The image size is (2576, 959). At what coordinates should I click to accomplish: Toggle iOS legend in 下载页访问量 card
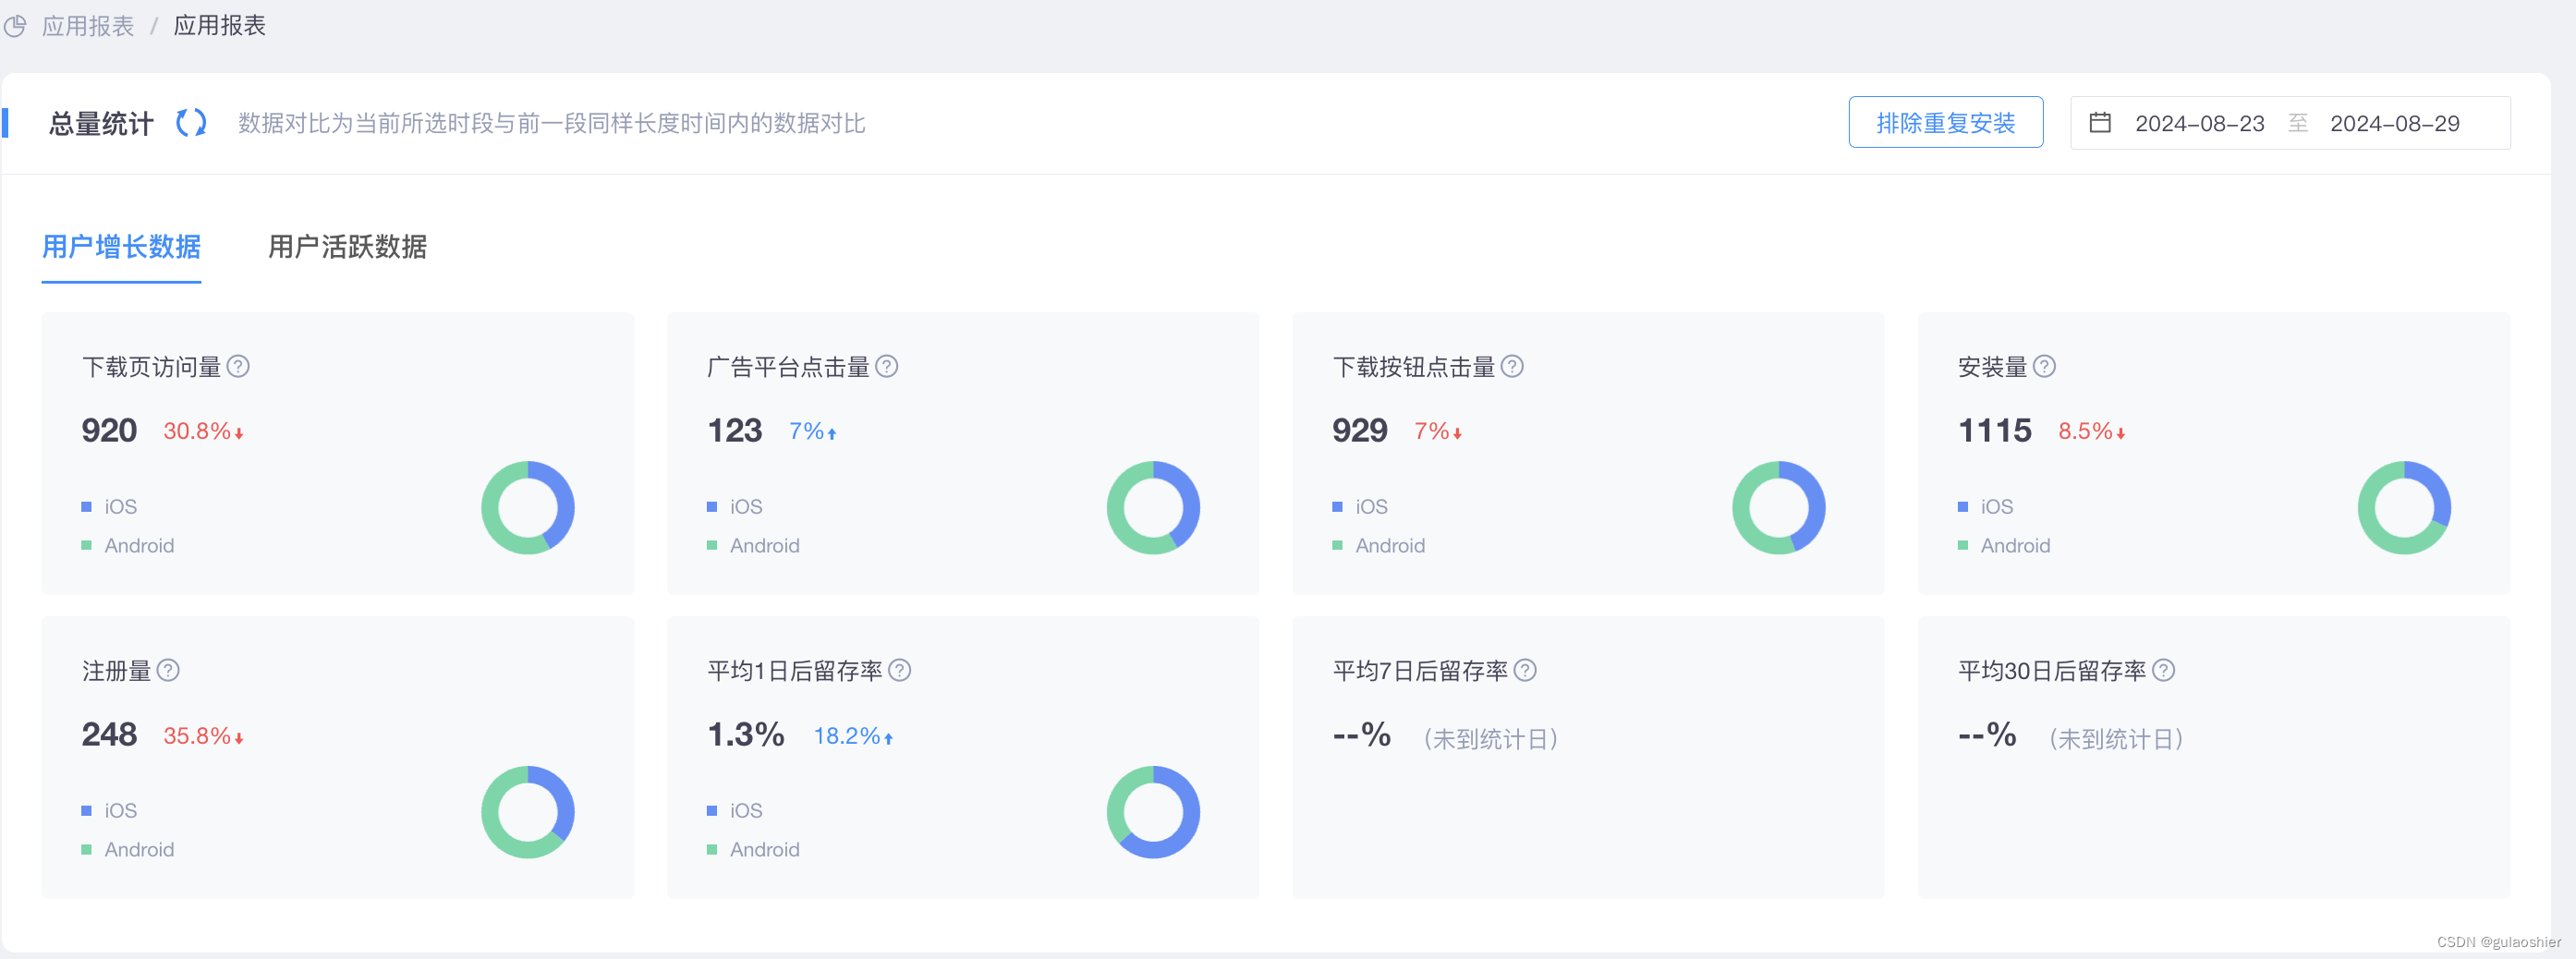(x=110, y=507)
